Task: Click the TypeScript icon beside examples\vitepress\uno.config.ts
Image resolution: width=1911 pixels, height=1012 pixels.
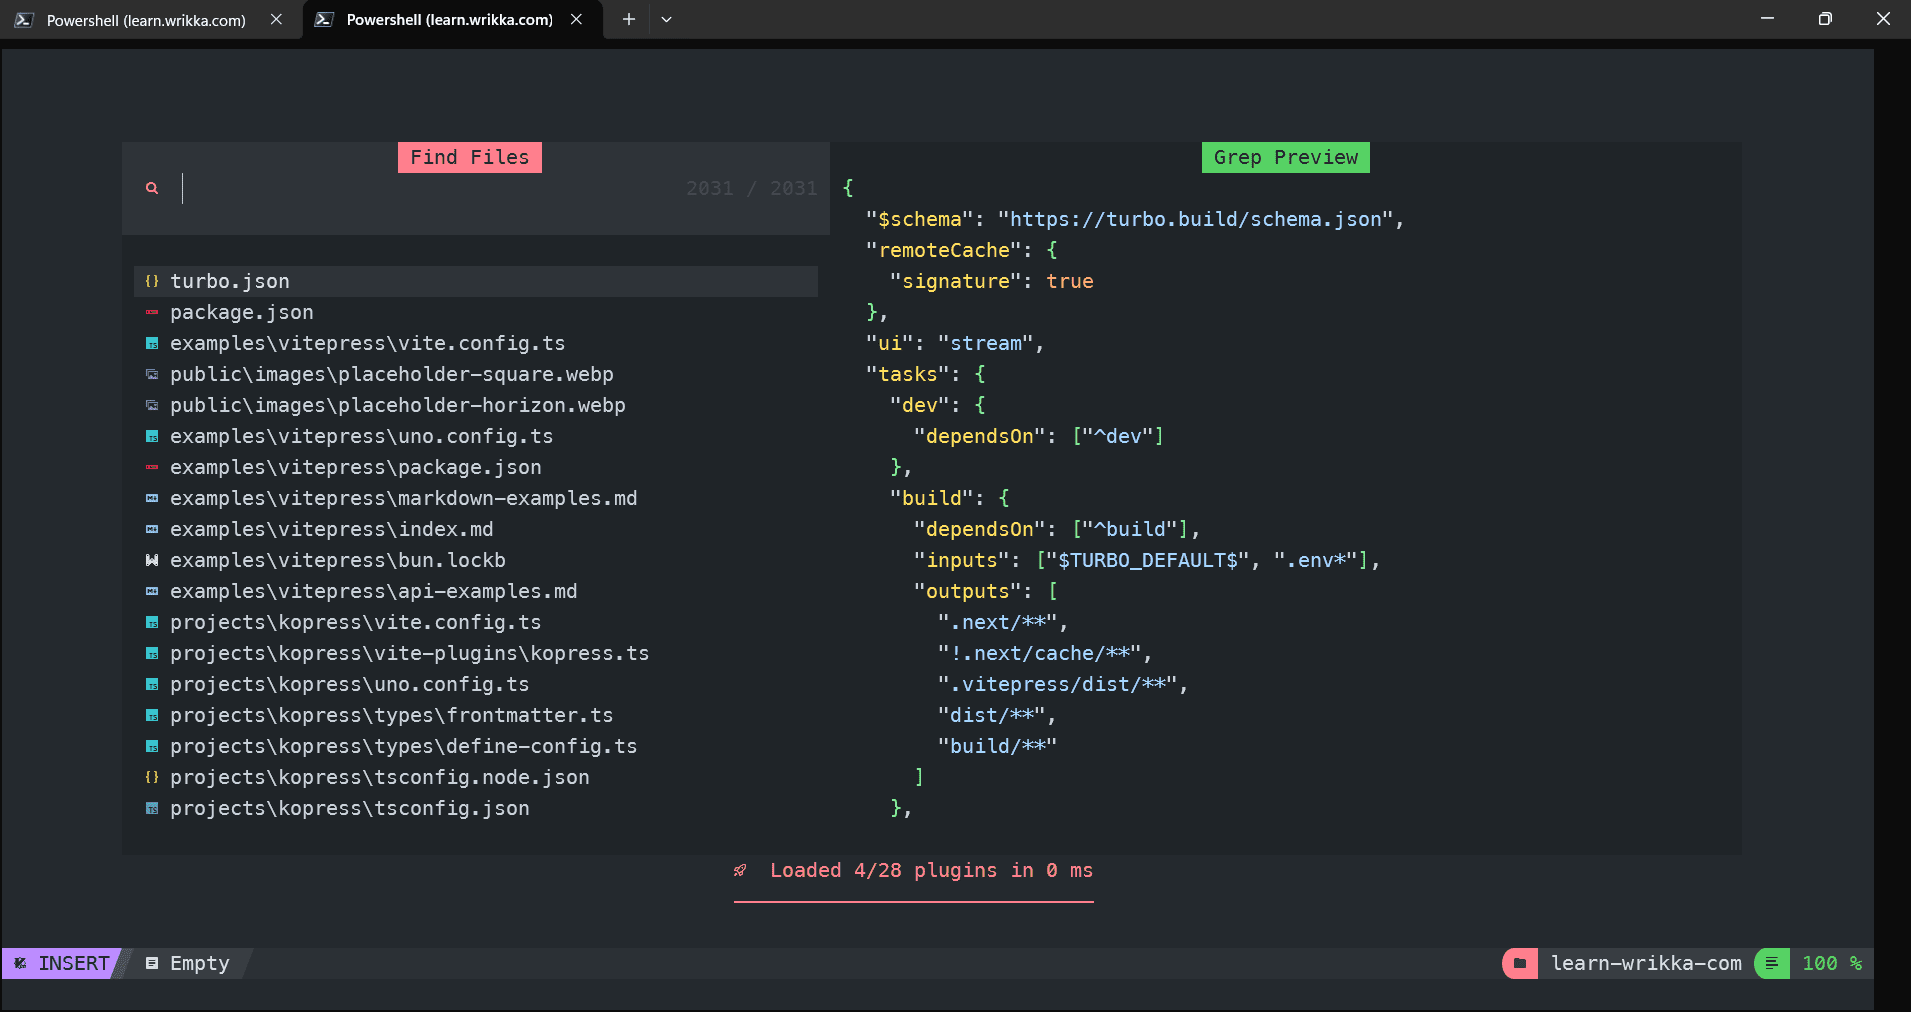Action: coord(152,436)
